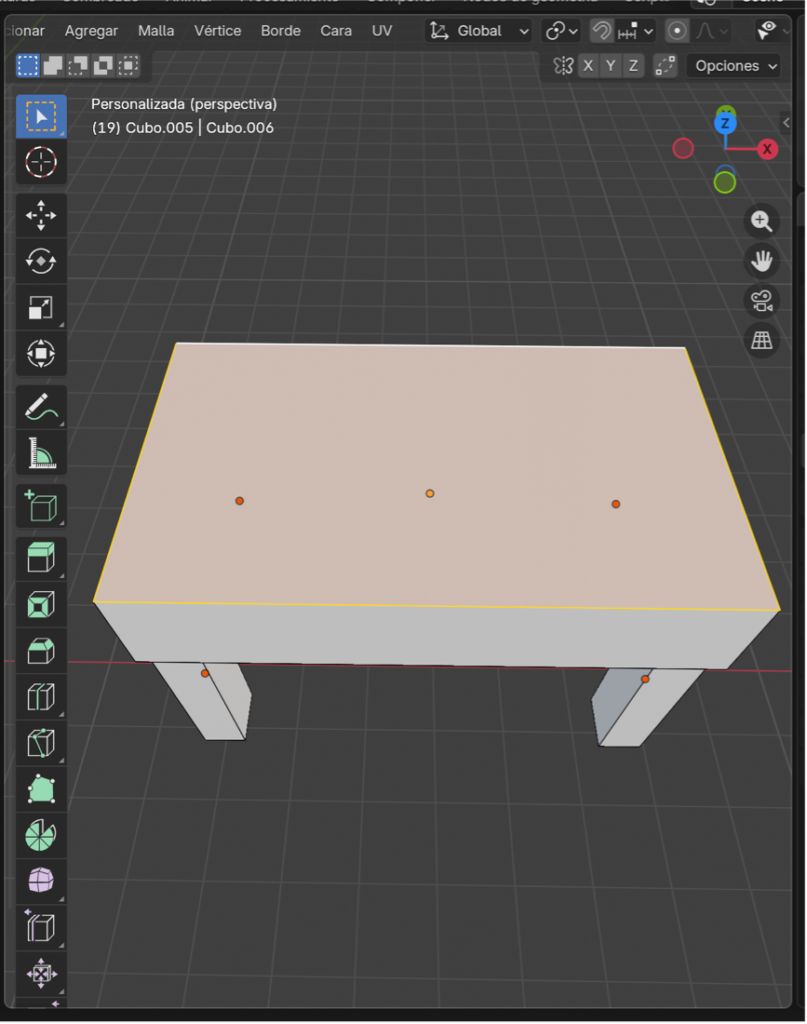Select the Knife tool
Viewport: 807px width, 1024px height.
41,743
